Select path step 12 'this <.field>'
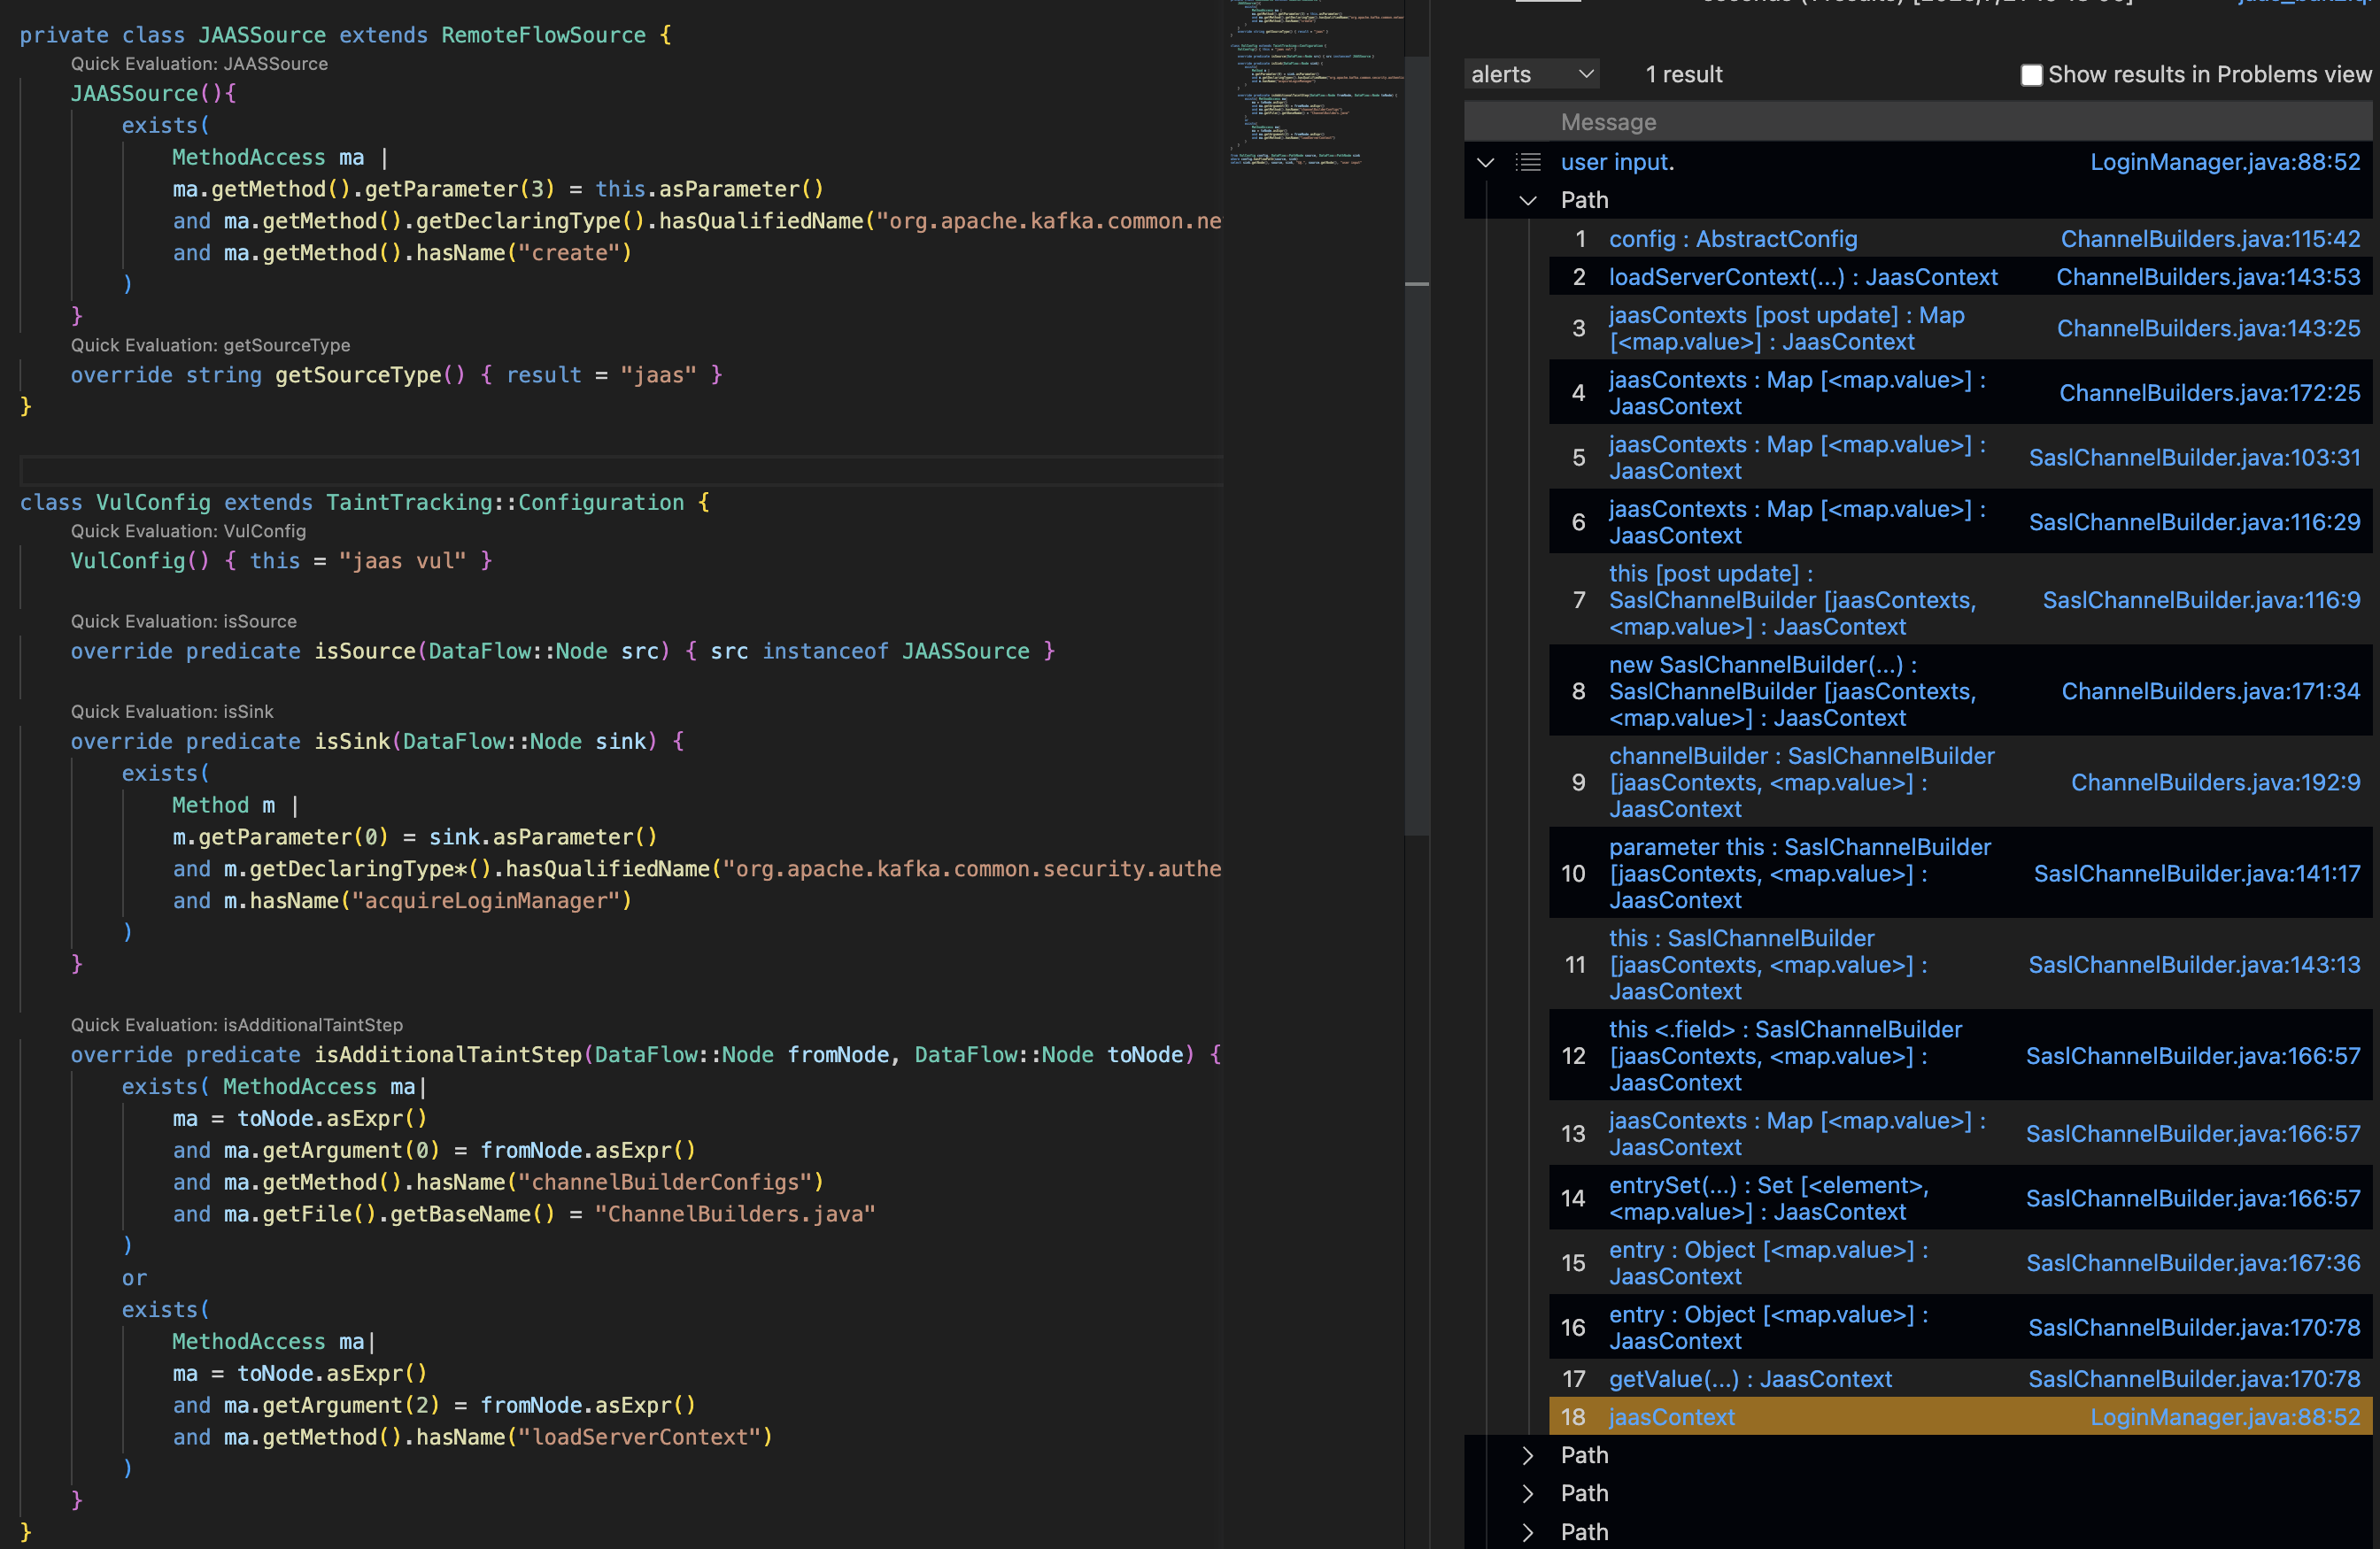Image resolution: width=2380 pixels, height=1549 pixels. point(1786,1056)
